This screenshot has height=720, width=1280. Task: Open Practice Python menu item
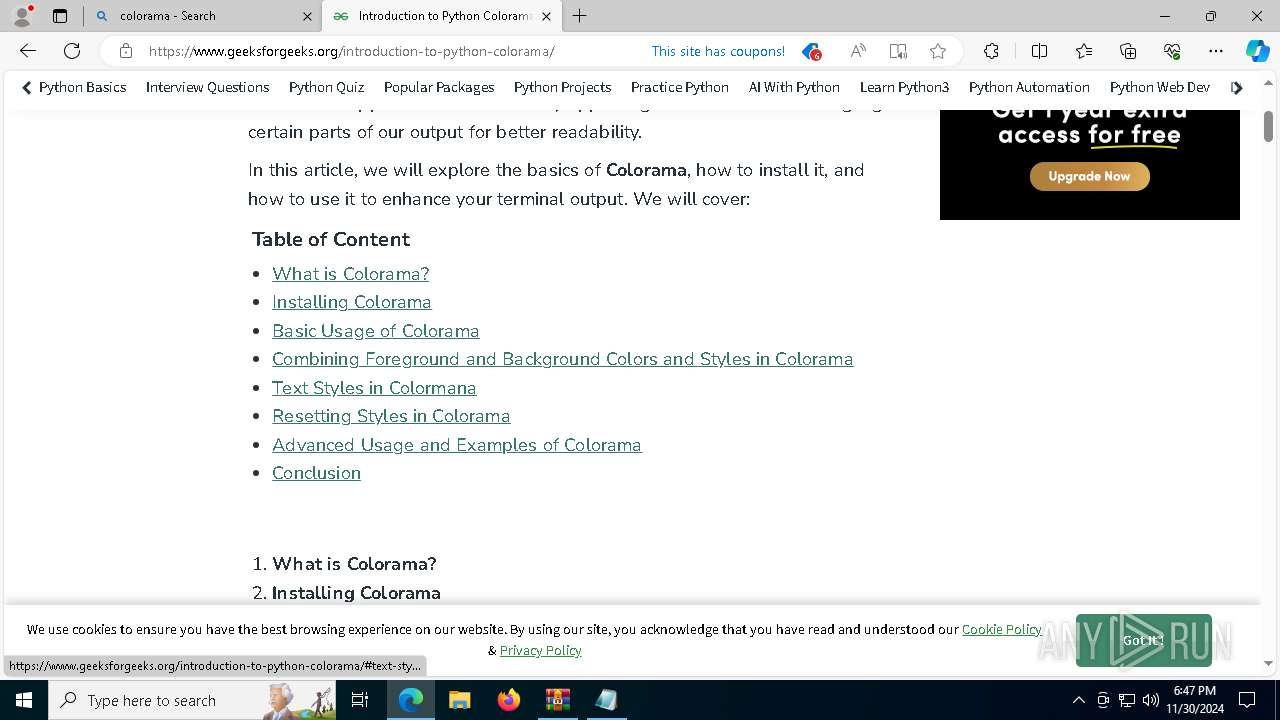tap(679, 88)
